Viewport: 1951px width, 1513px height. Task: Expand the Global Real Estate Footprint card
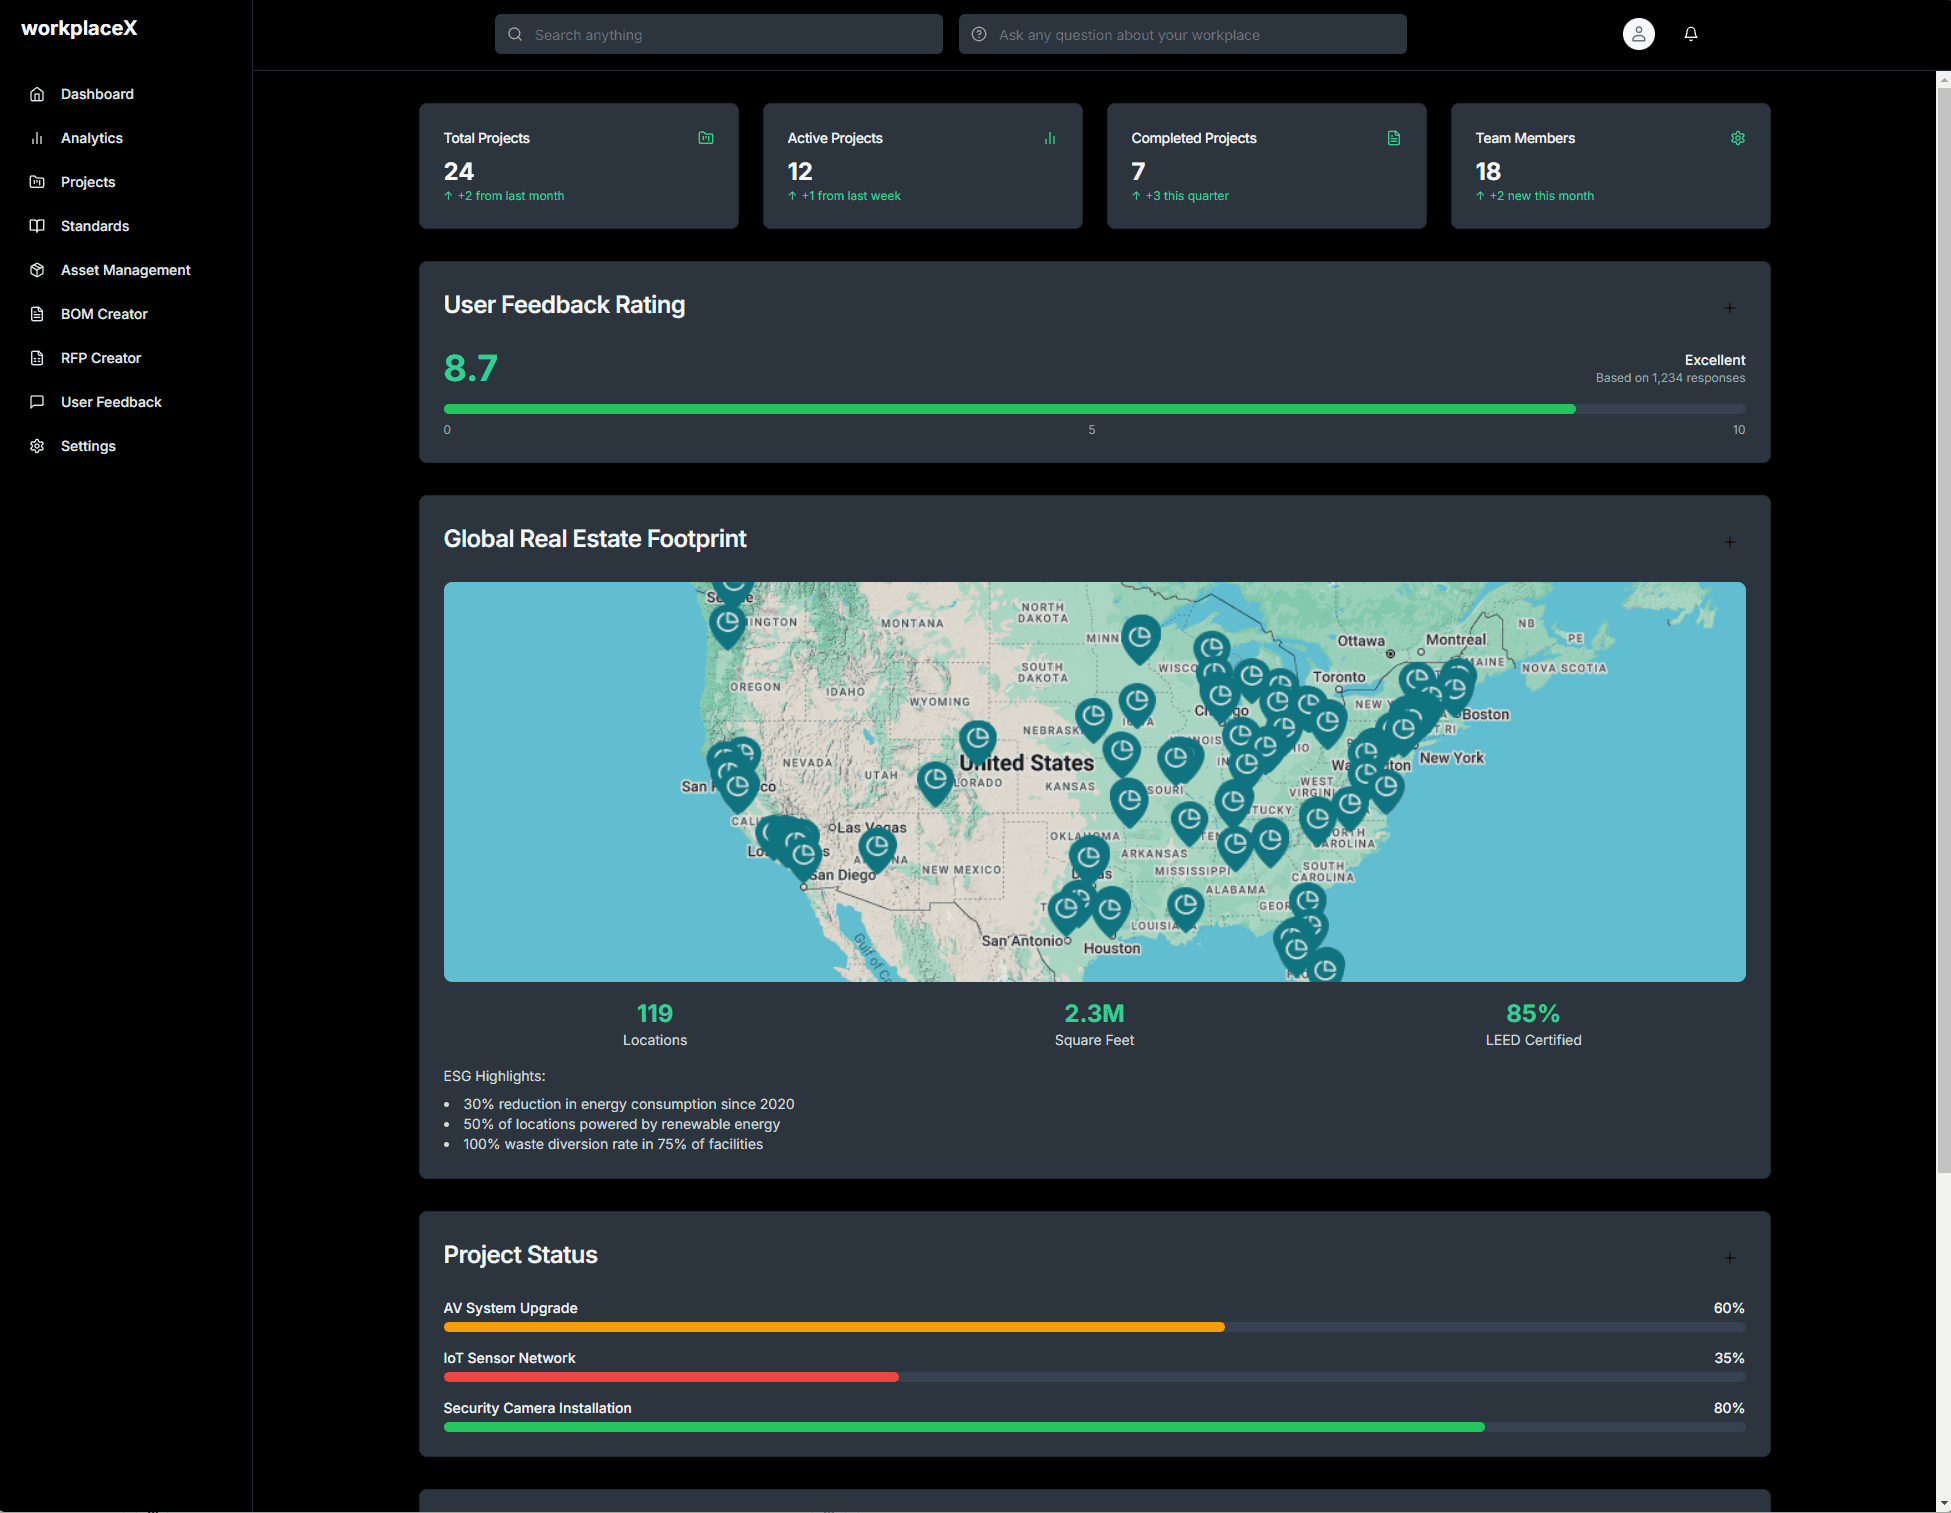1730,542
